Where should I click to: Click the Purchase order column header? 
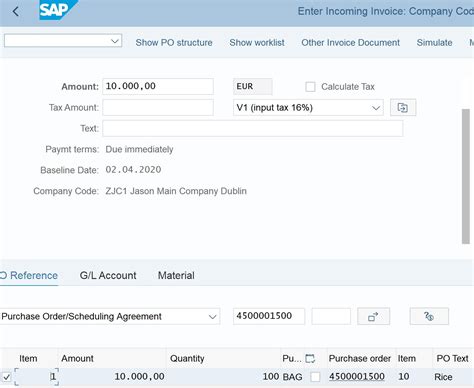360,359
